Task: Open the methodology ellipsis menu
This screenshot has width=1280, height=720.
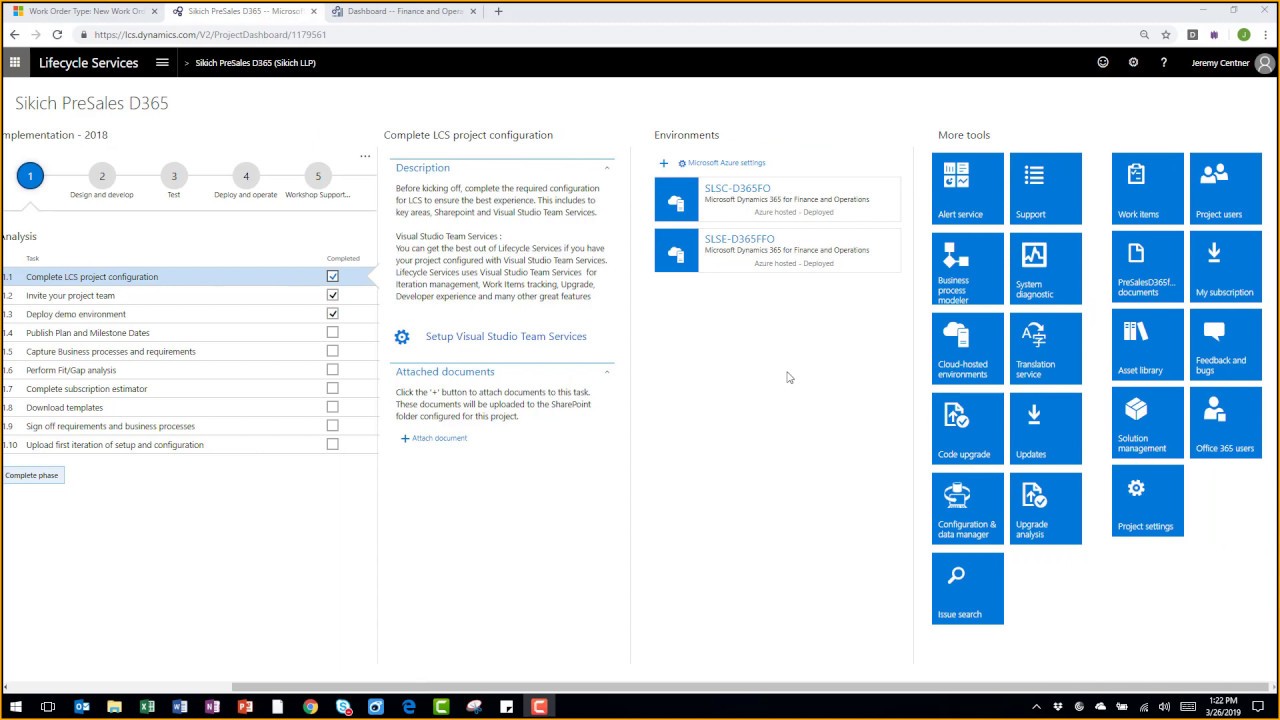Action: (365, 156)
